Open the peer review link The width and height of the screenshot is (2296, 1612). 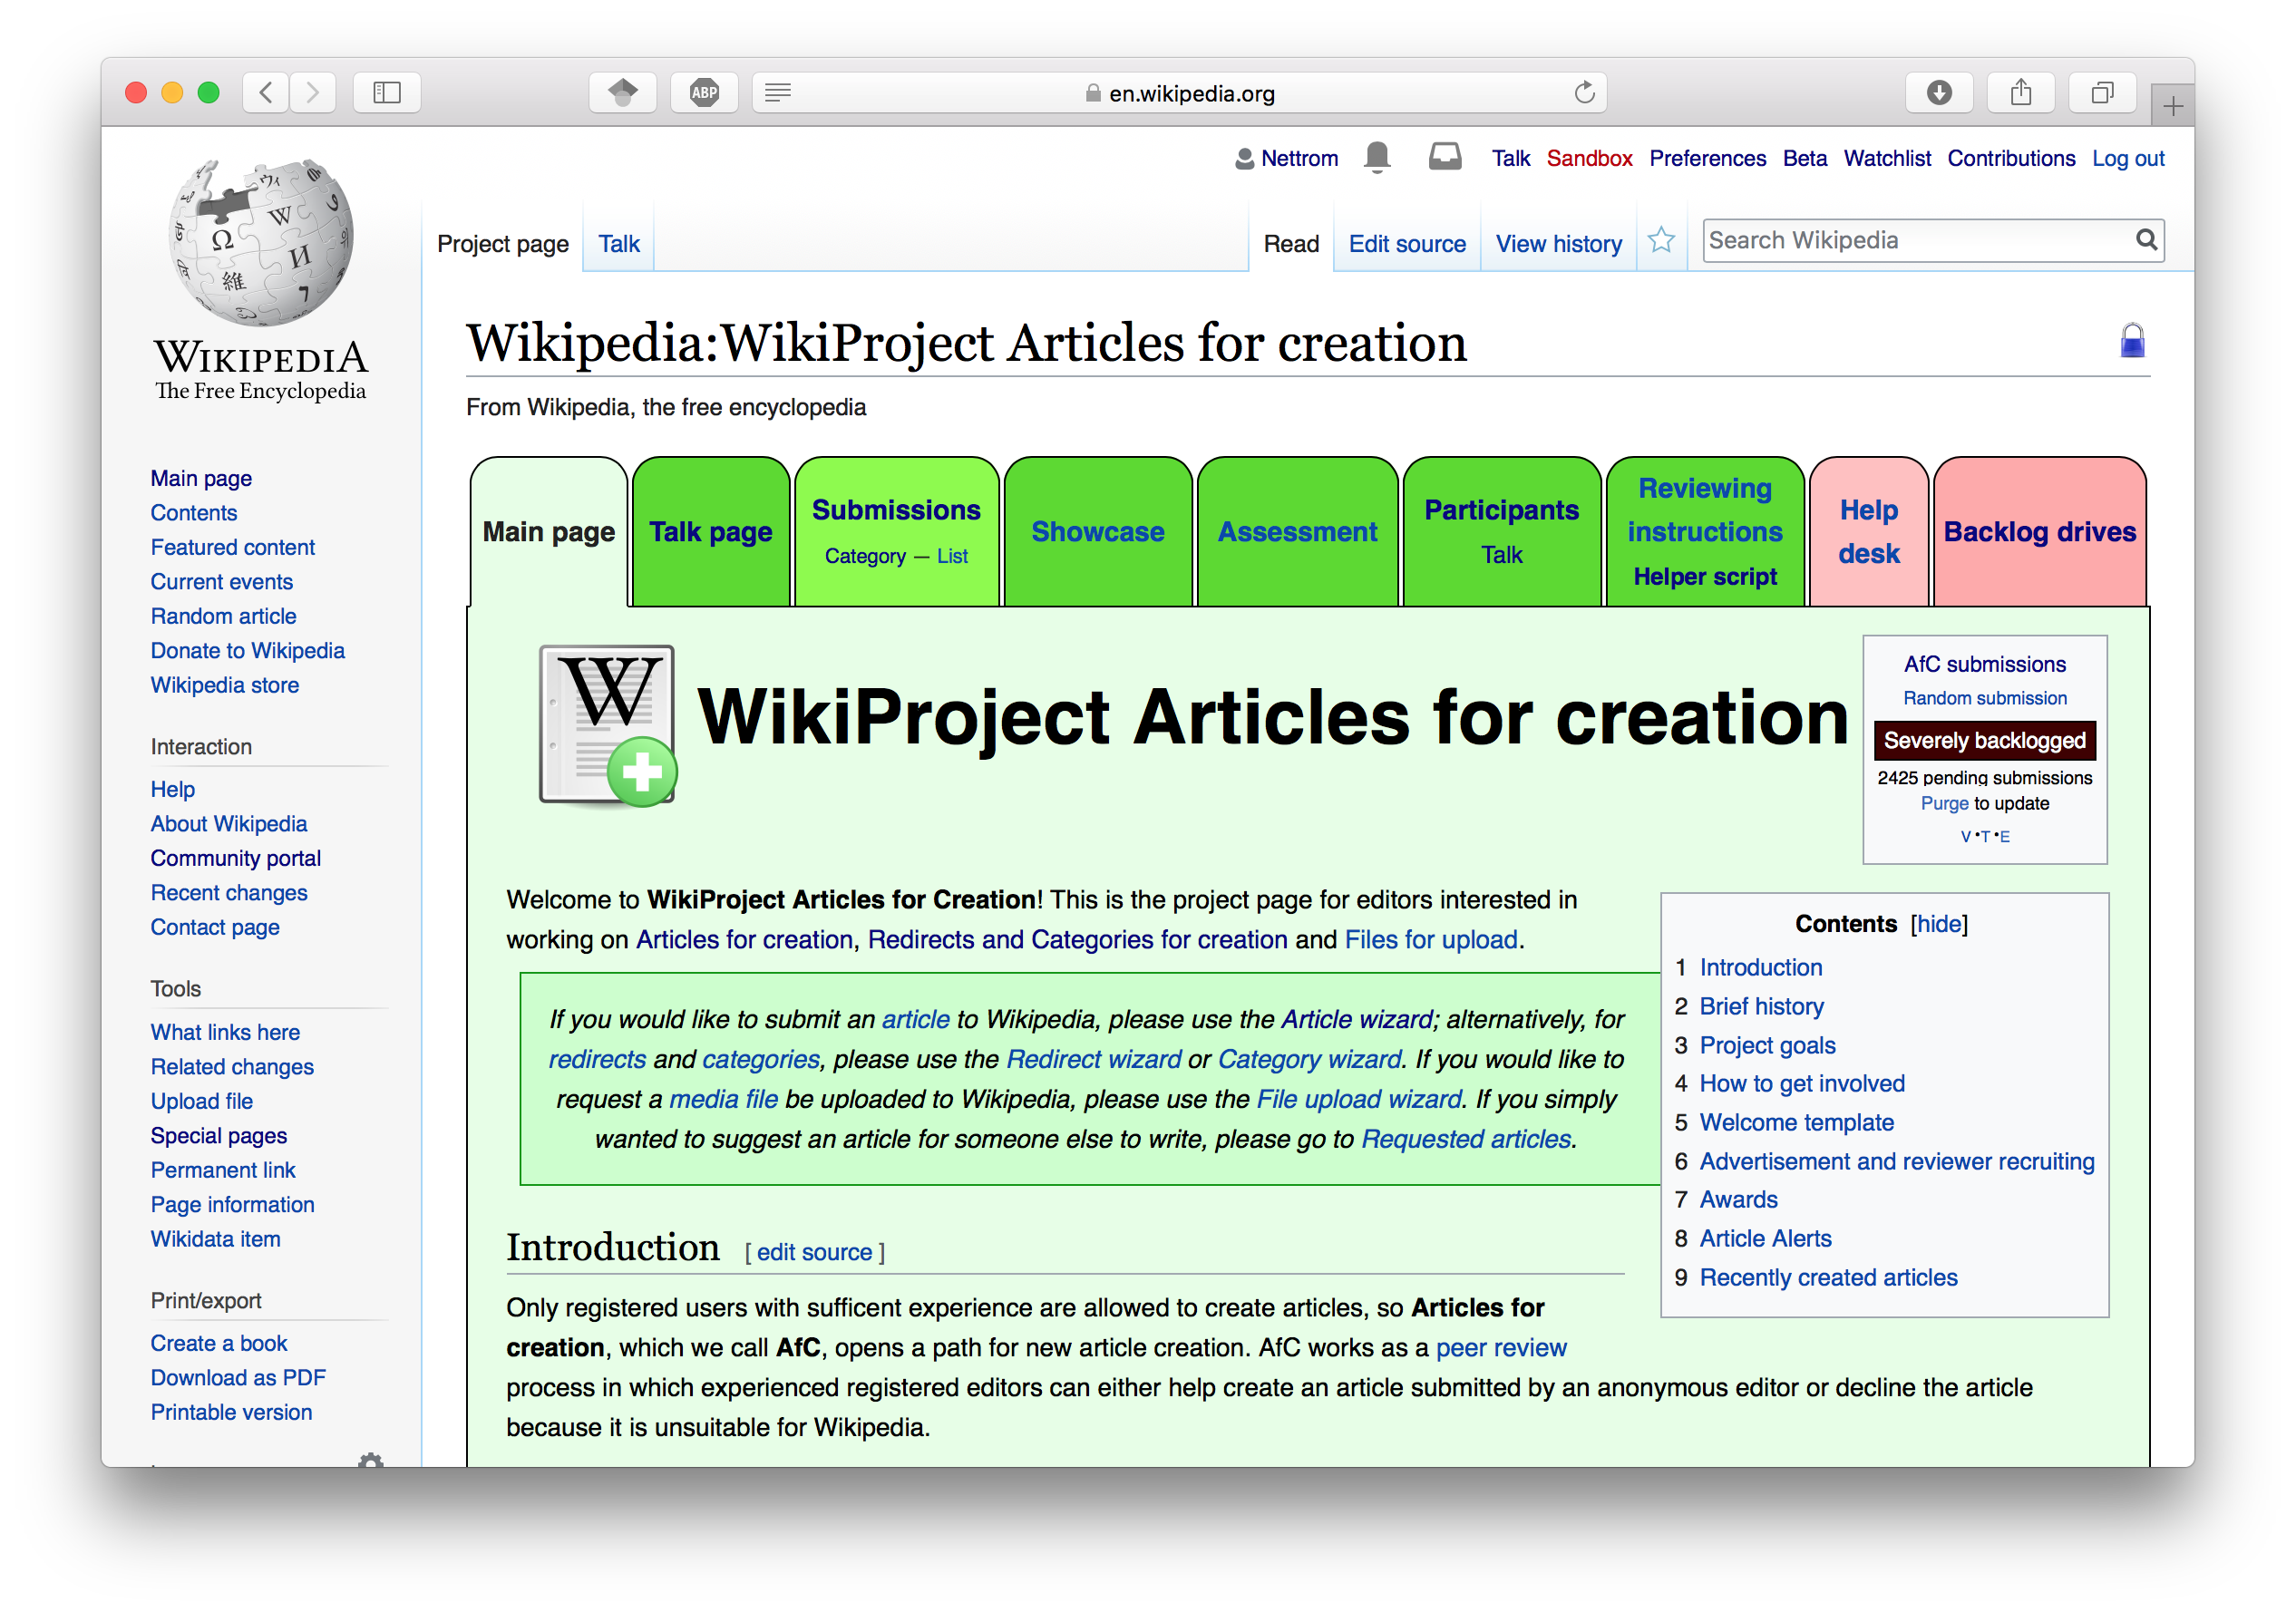(1501, 1349)
